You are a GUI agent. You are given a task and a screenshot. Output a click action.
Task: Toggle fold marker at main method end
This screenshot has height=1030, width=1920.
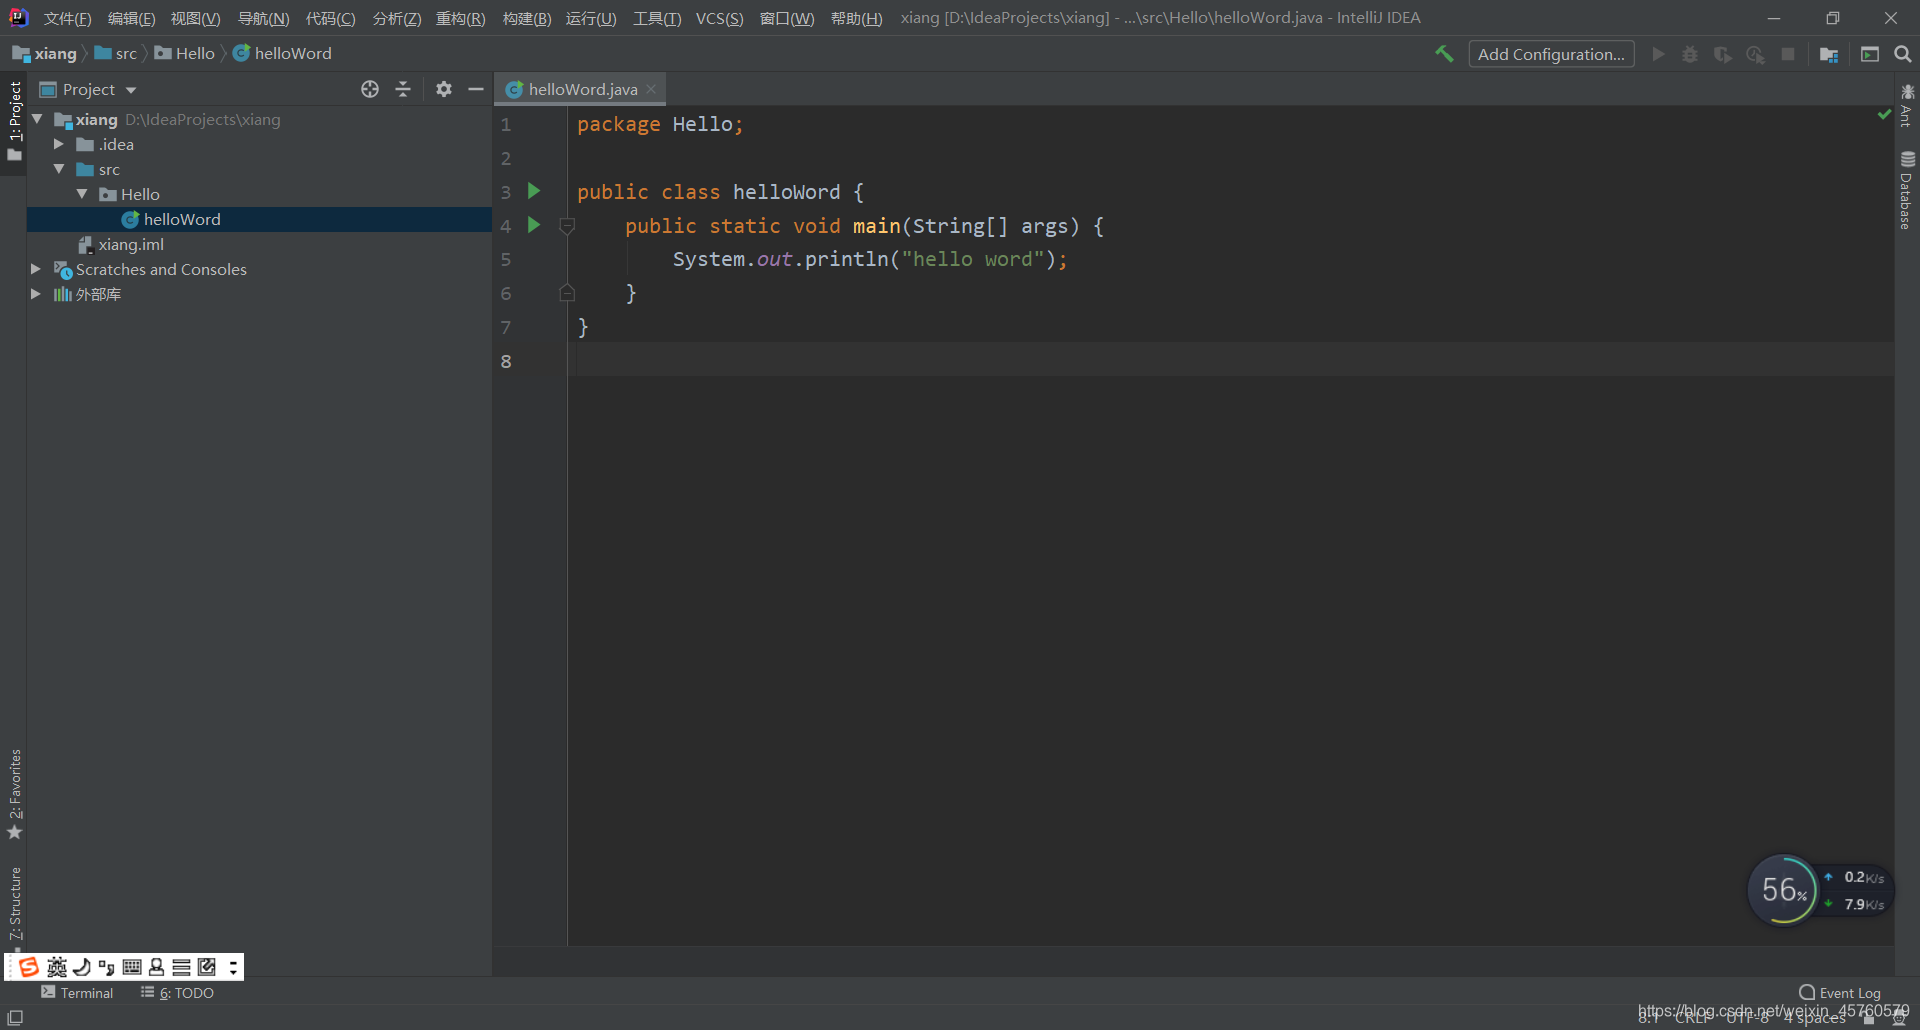[567, 293]
